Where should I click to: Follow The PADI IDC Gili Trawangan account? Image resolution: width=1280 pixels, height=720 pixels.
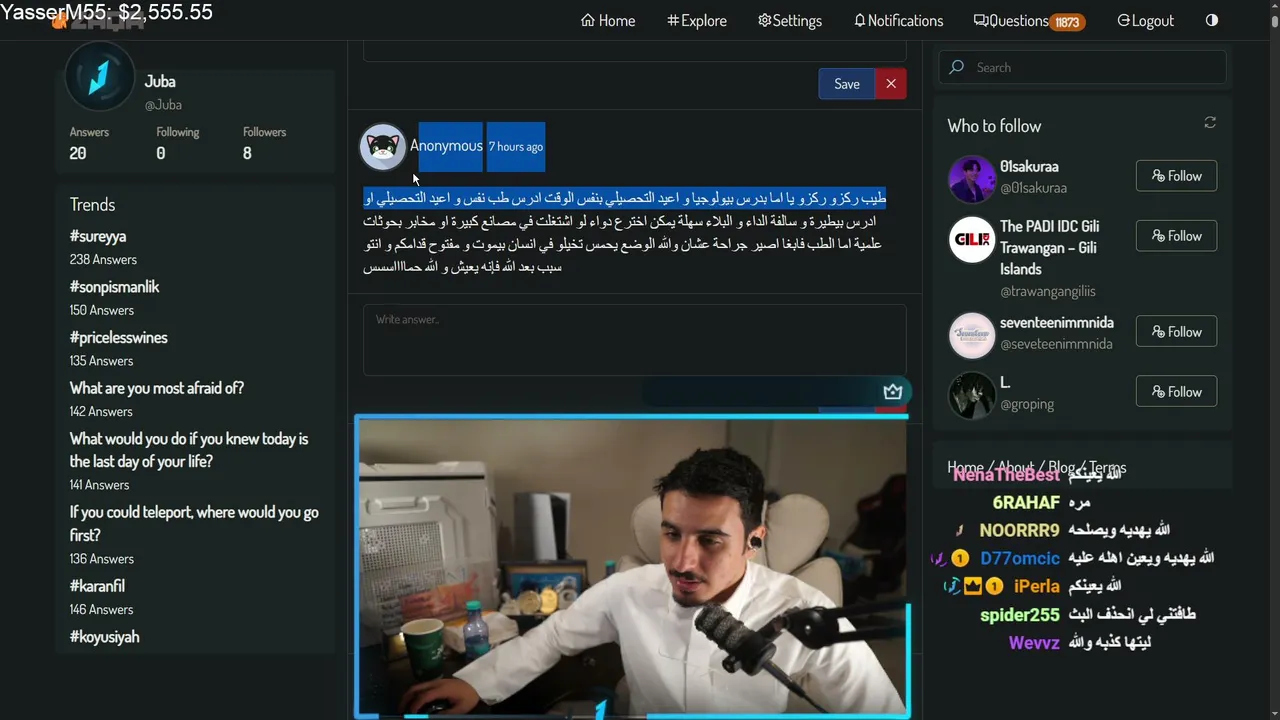(x=1176, y=236)
